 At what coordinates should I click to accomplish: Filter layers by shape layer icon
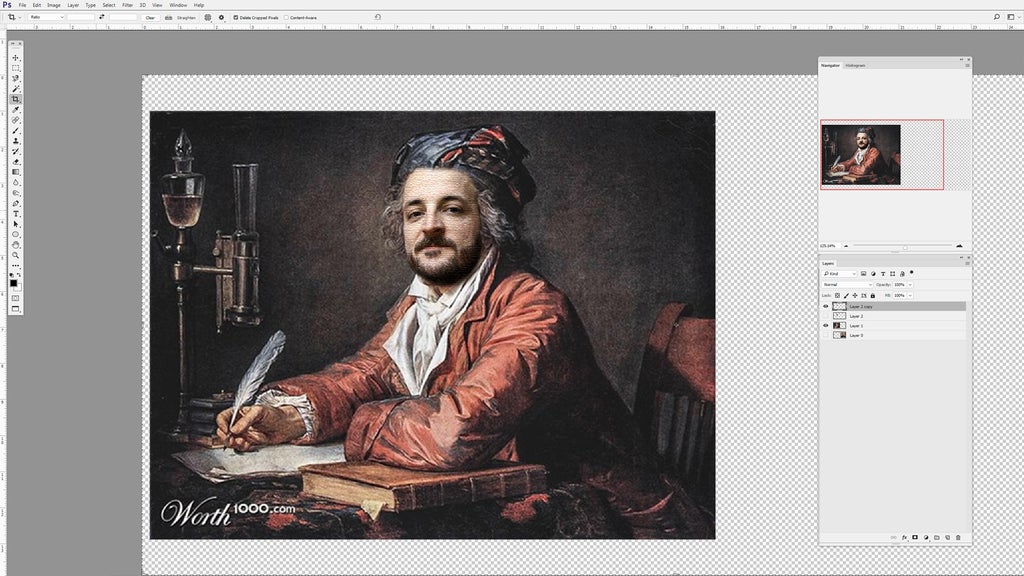point(892,274)
